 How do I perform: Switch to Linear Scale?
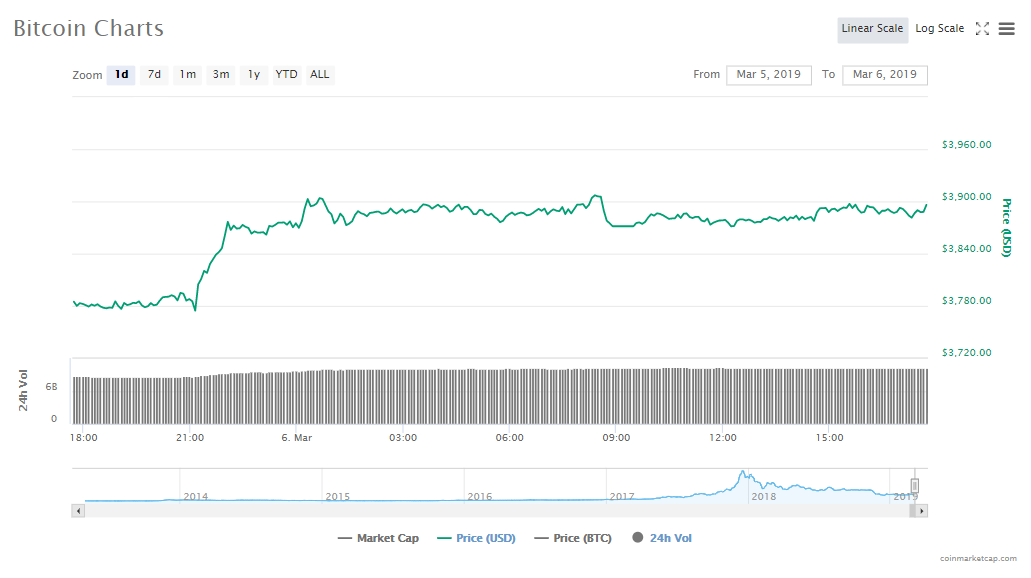click(872, 29)
